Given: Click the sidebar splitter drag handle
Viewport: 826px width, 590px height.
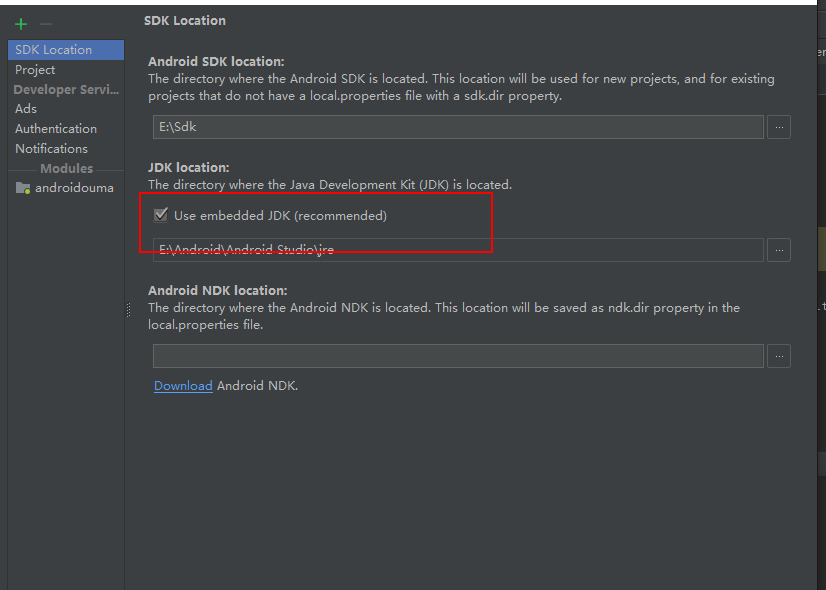Looking at the screenshot, I should pos(128,311).
